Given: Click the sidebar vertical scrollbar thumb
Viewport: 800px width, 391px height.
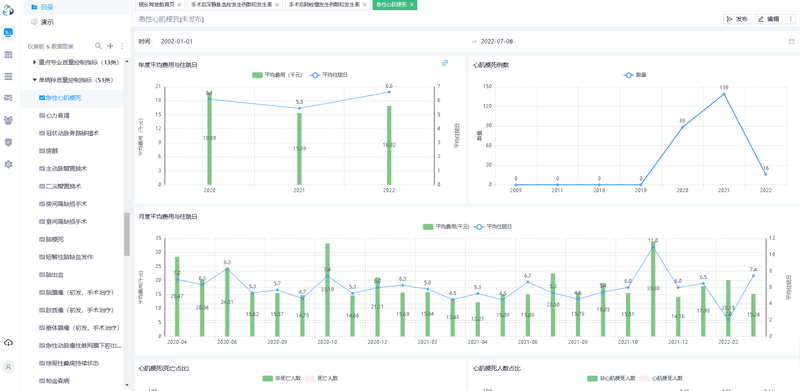Looking at the screenshot, I should 127,234.
